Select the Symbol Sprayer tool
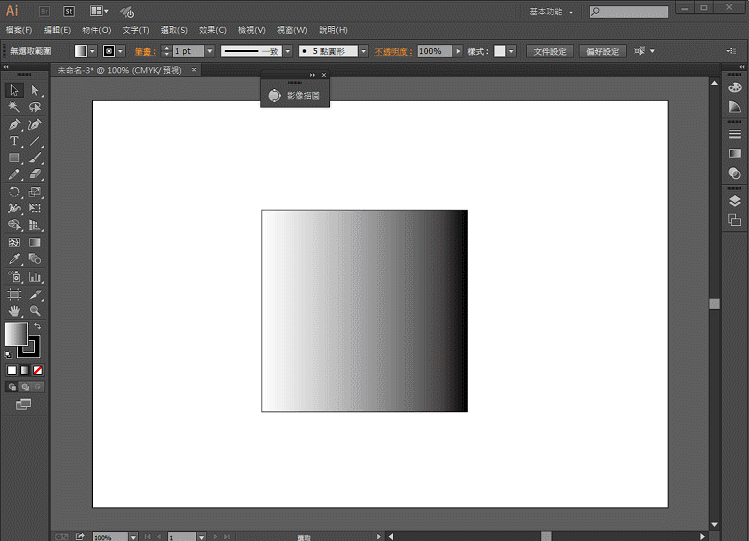Image resolution: width=749 pixels, height=541 pixels. 14,277
